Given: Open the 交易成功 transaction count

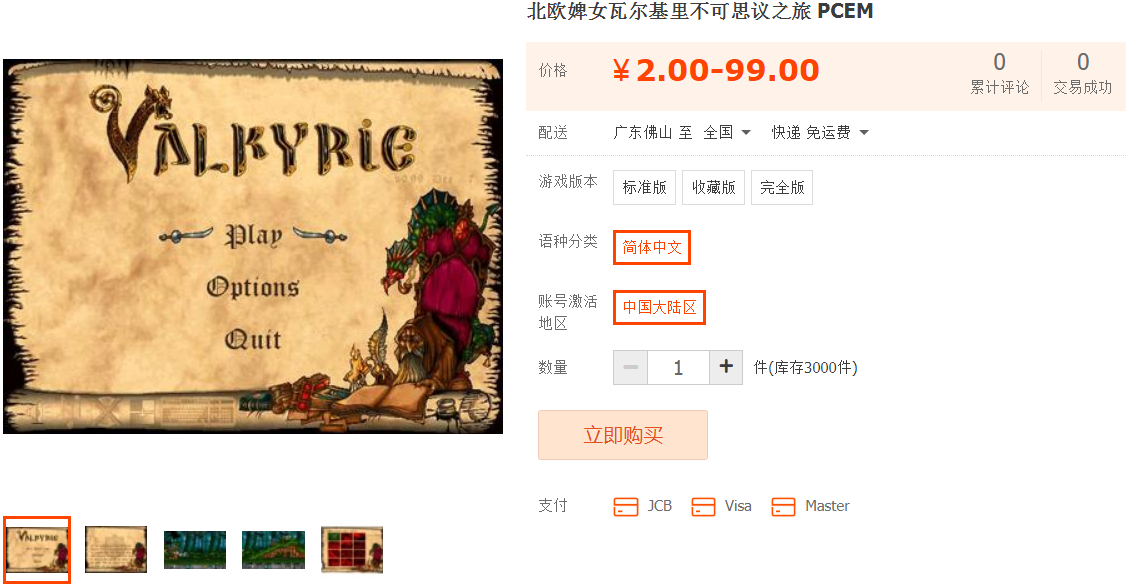Looking at the screenshot, I should click(1082, 74).
